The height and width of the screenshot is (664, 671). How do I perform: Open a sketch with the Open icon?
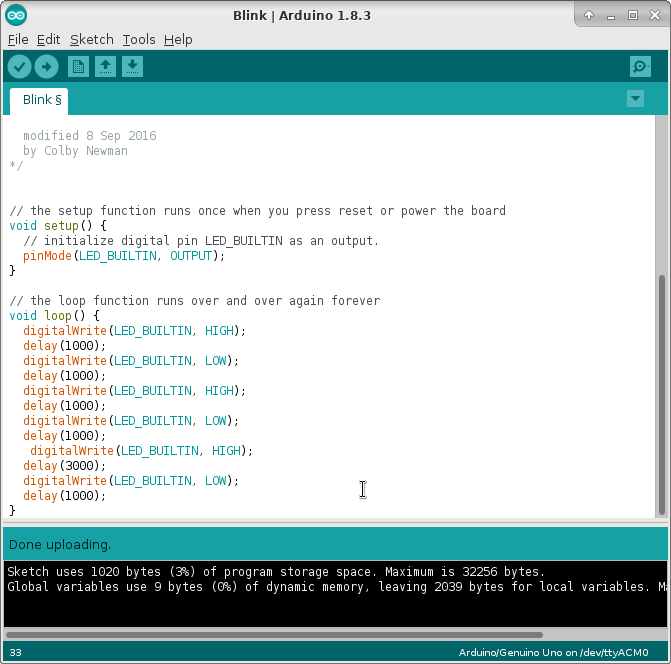coord(105,67)
